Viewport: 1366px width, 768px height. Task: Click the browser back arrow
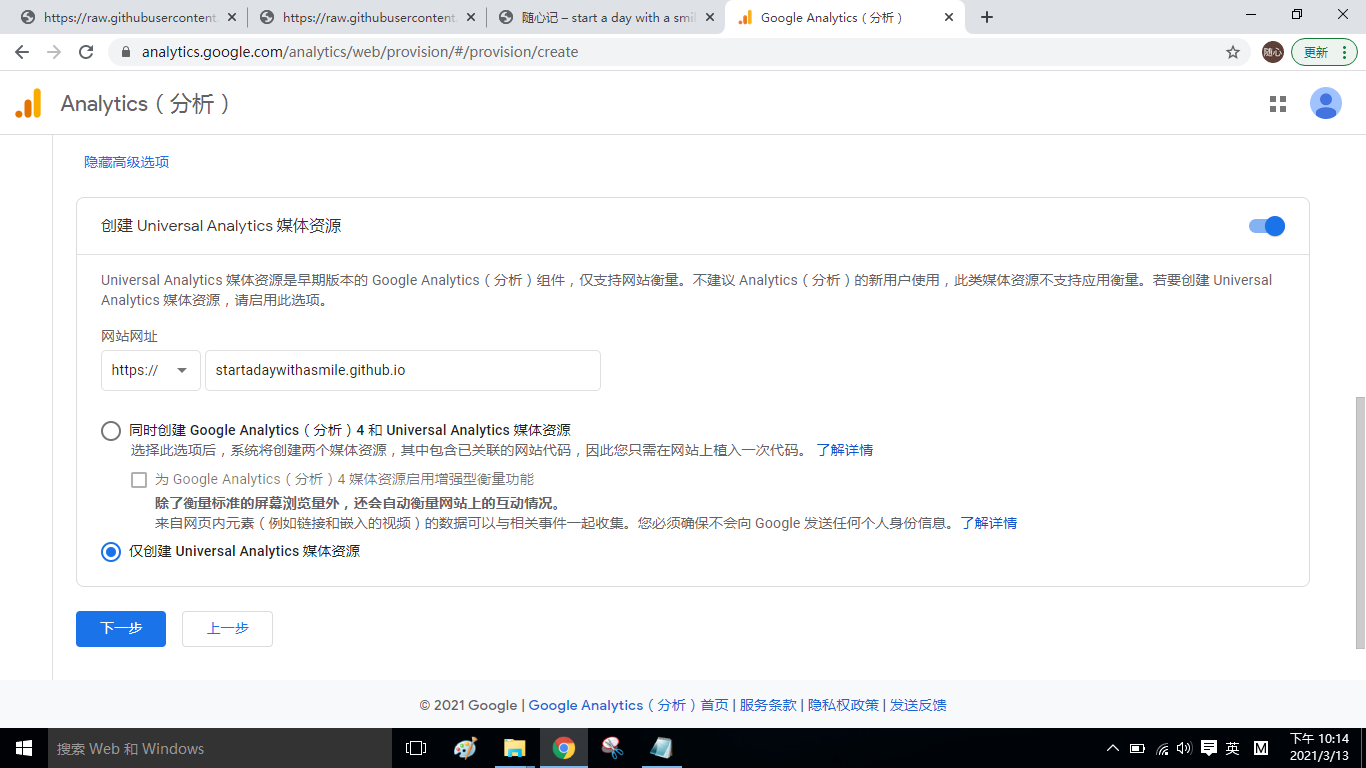click(x=22, y=52)
